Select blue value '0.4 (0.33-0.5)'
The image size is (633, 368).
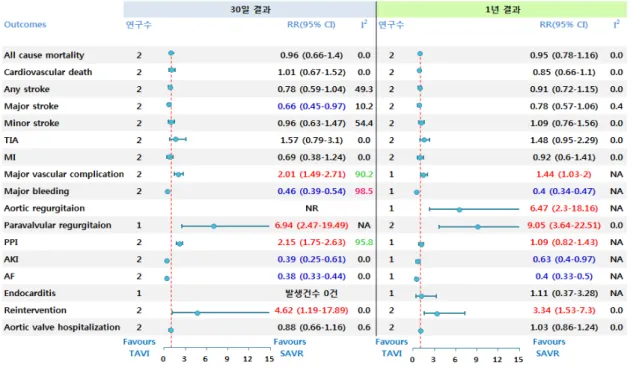pyautogui.click(x=564, y=276)
